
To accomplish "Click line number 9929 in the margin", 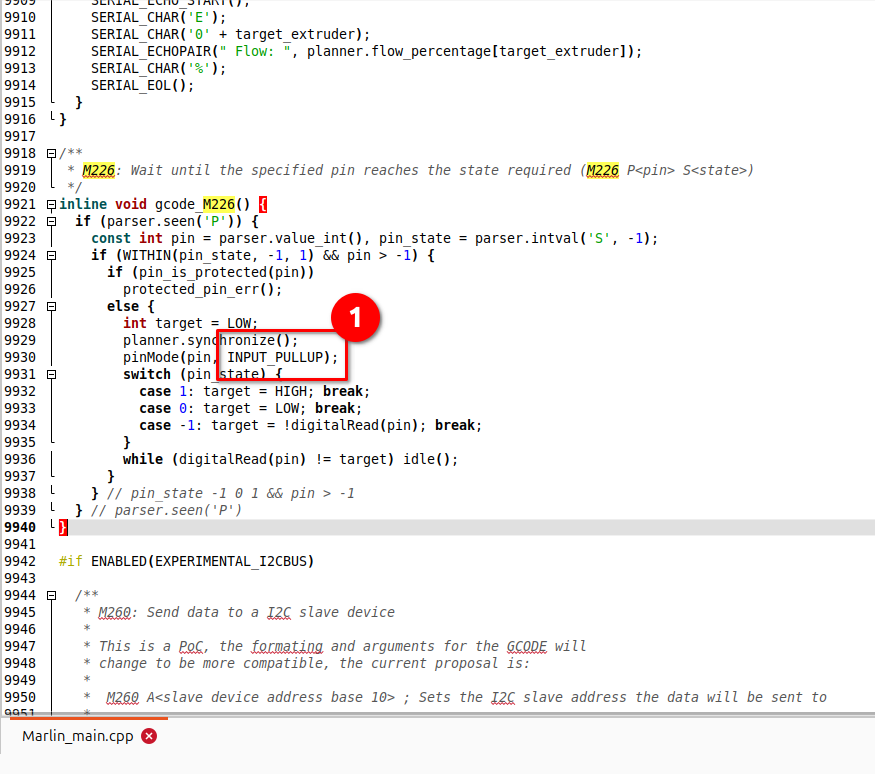I will (x=20, y=340).
